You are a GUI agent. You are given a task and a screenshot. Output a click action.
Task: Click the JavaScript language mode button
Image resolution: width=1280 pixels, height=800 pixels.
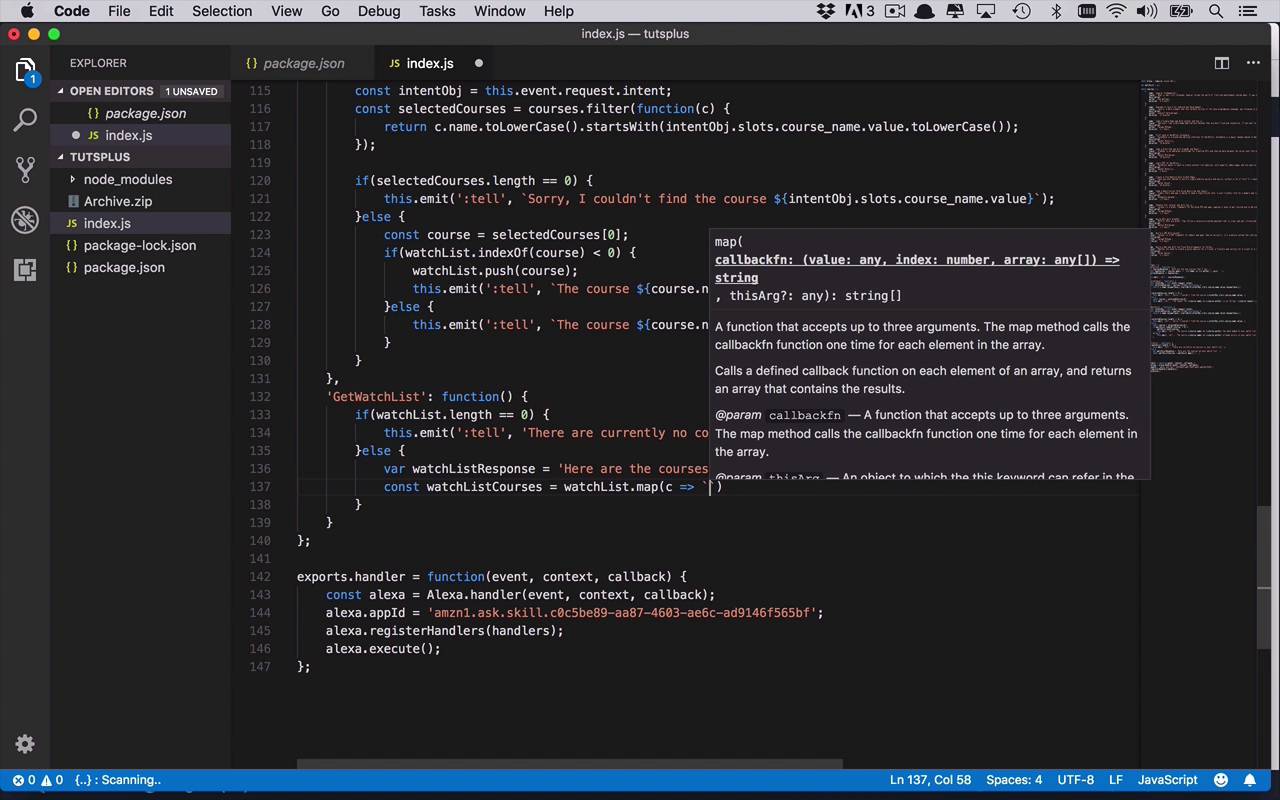(1167, 780)
